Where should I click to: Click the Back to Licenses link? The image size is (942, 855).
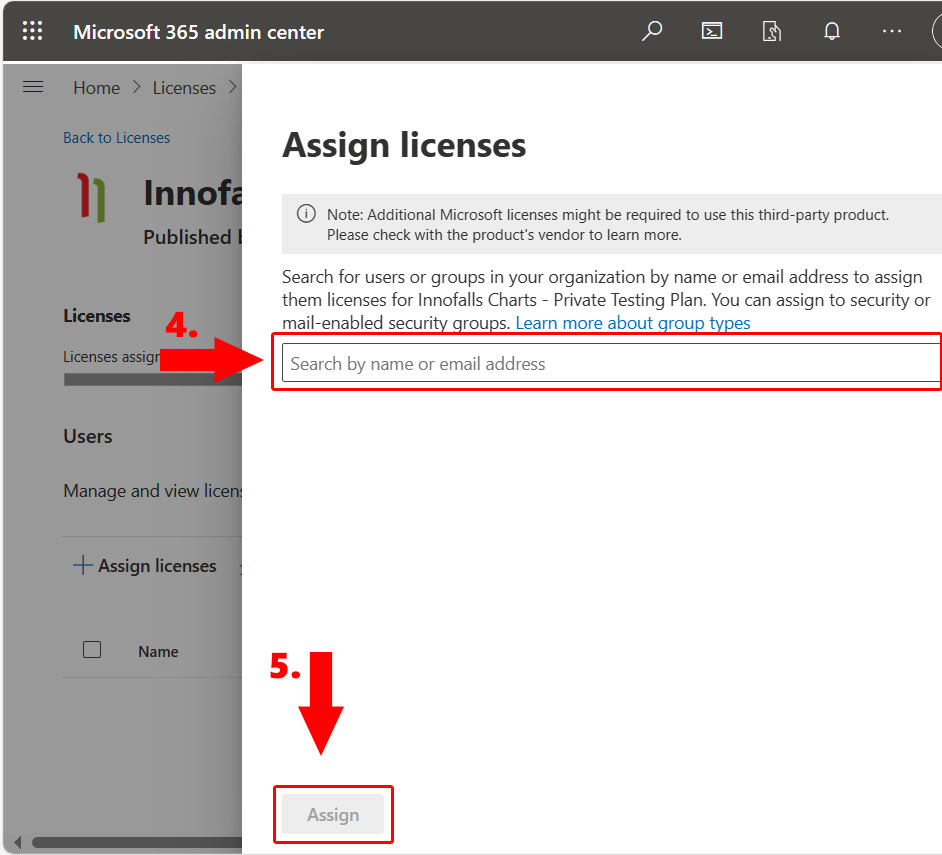[116, 138]
